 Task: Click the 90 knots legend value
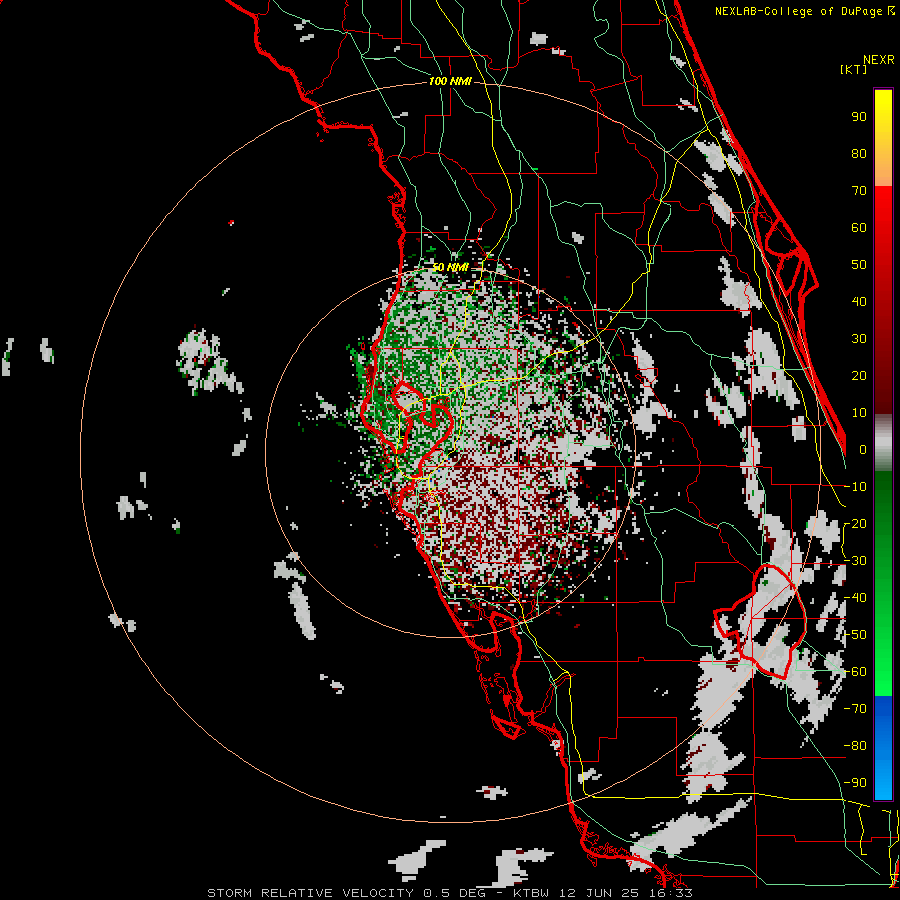point(859,117)
